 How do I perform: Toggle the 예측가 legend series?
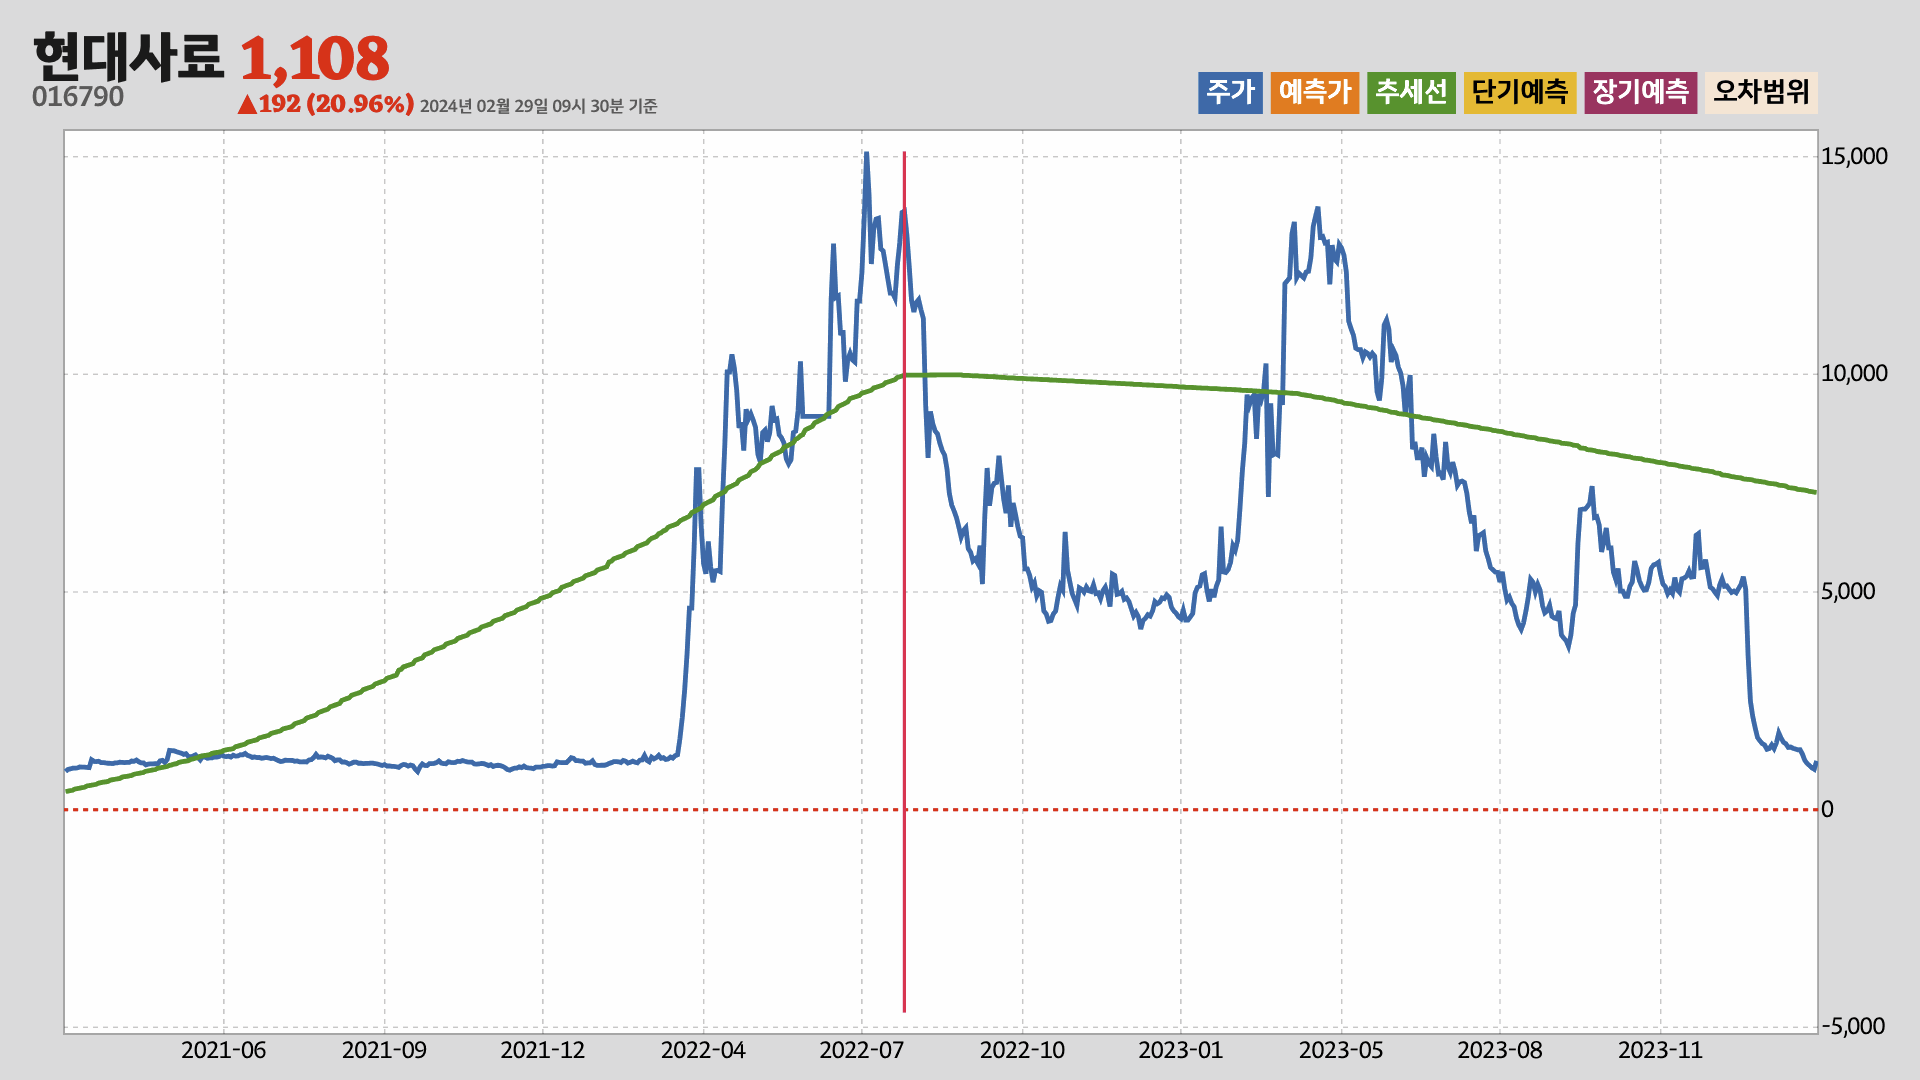1315,92
